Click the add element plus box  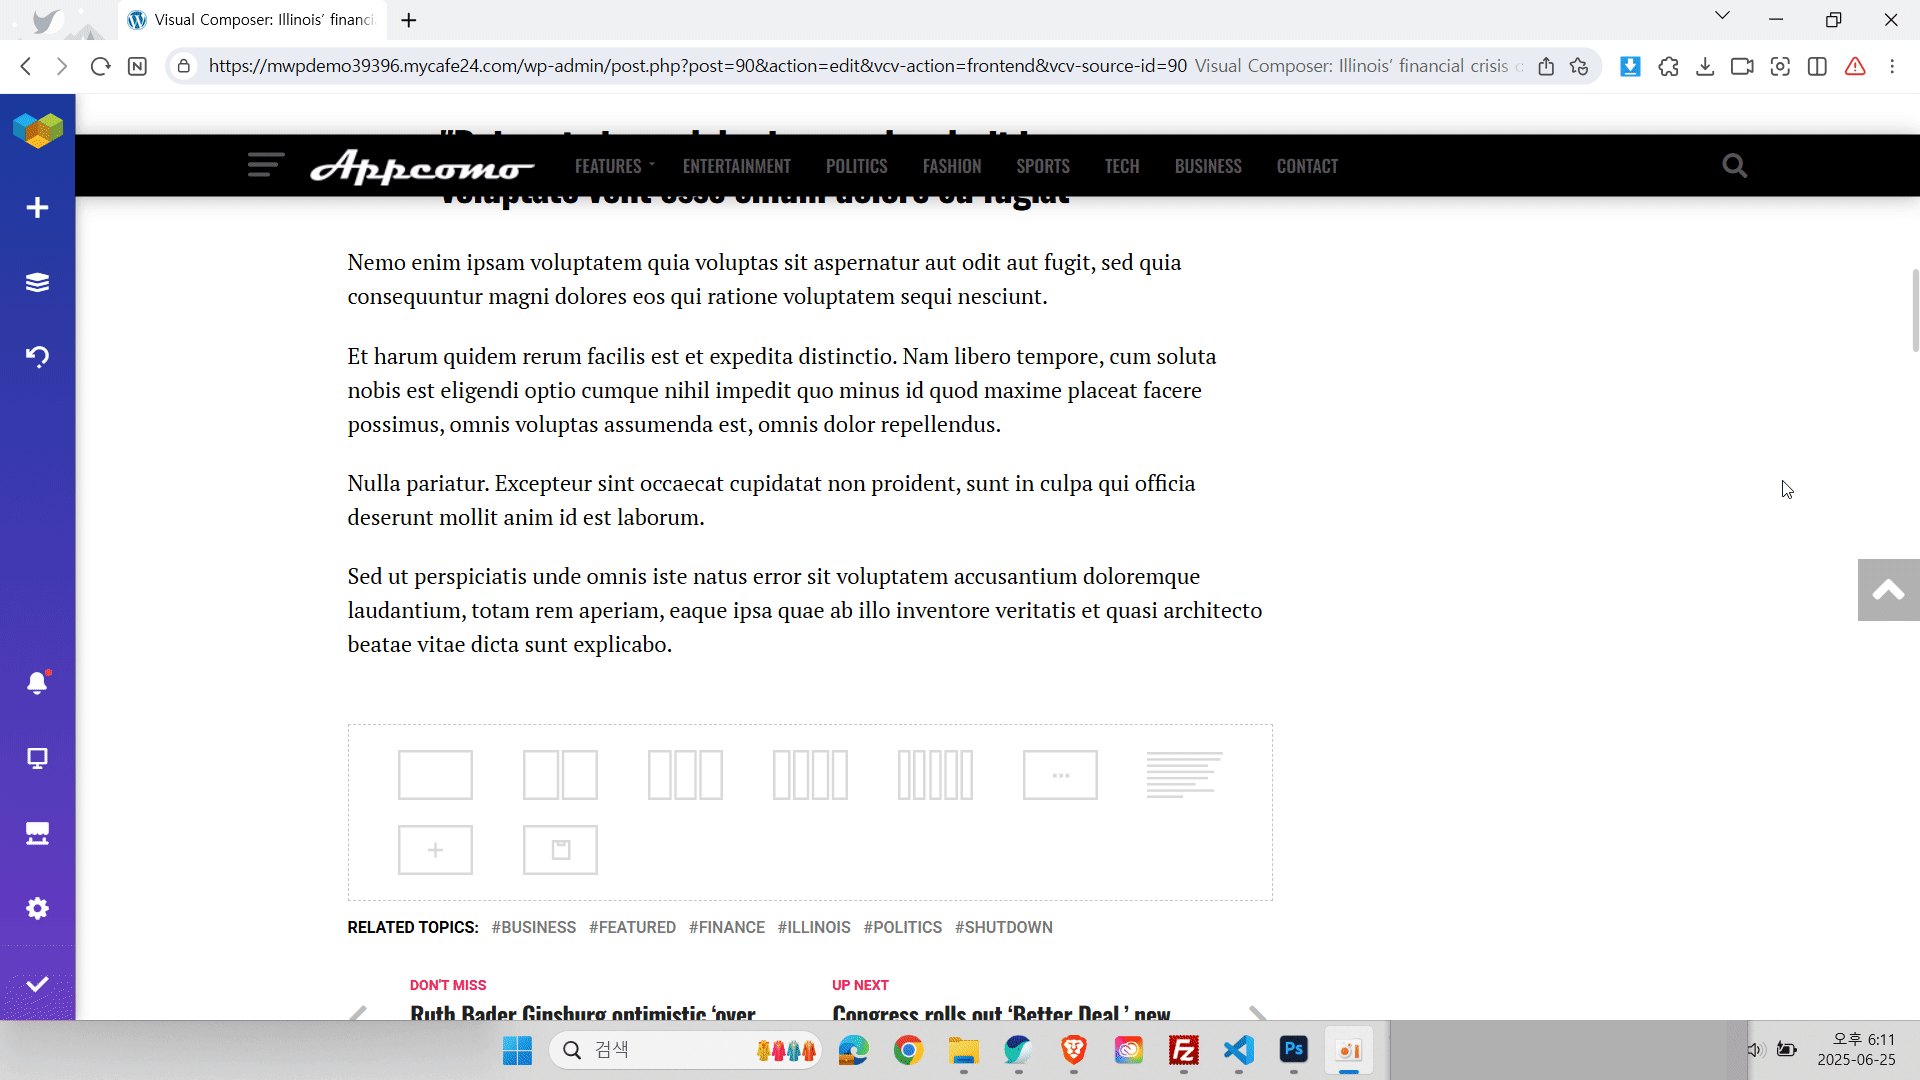pos(435,850)
